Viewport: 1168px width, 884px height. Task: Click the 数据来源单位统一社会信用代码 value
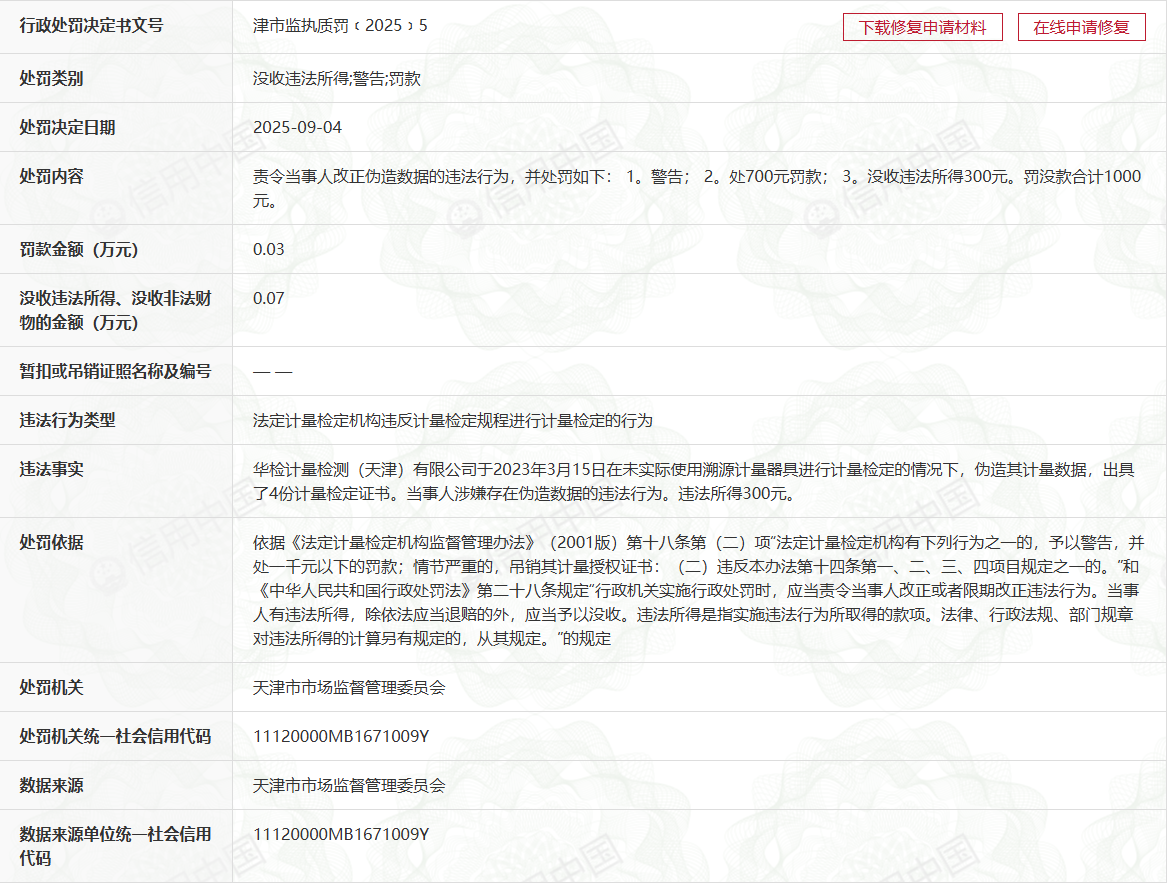pyautogui.click(x=341, y=835)
